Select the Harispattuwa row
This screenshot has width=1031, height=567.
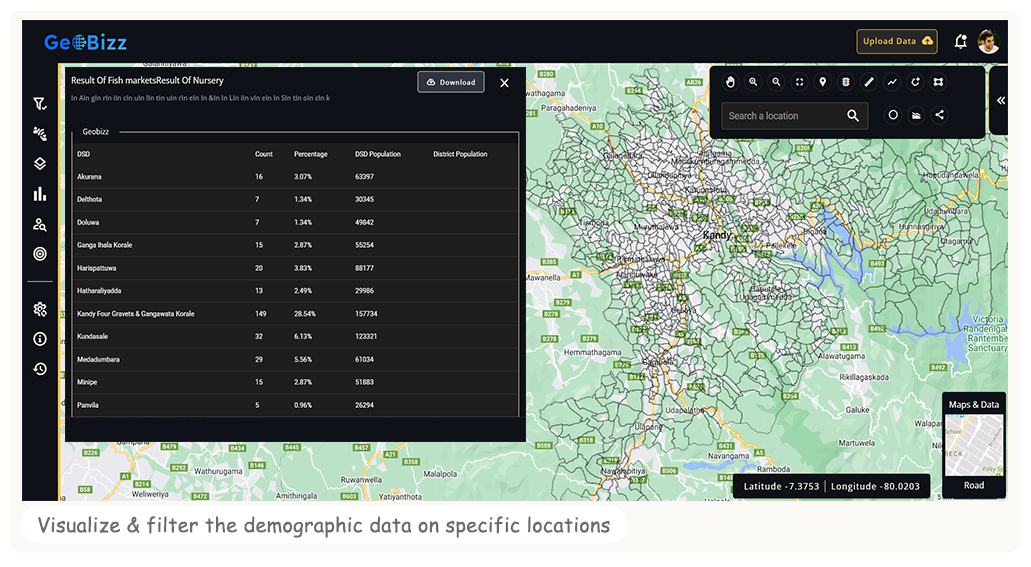[x=296, y=268]
